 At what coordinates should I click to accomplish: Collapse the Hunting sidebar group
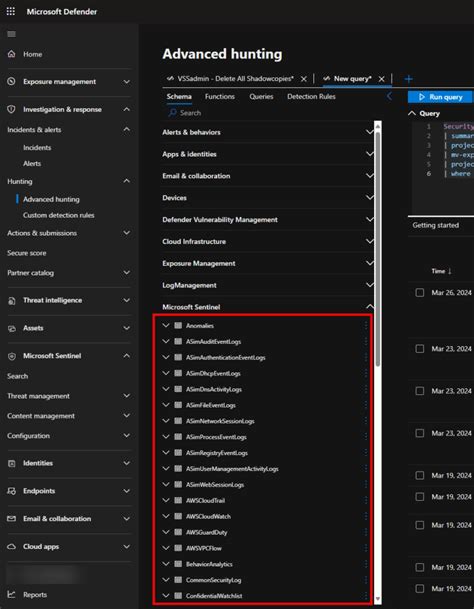click(127, 181)
